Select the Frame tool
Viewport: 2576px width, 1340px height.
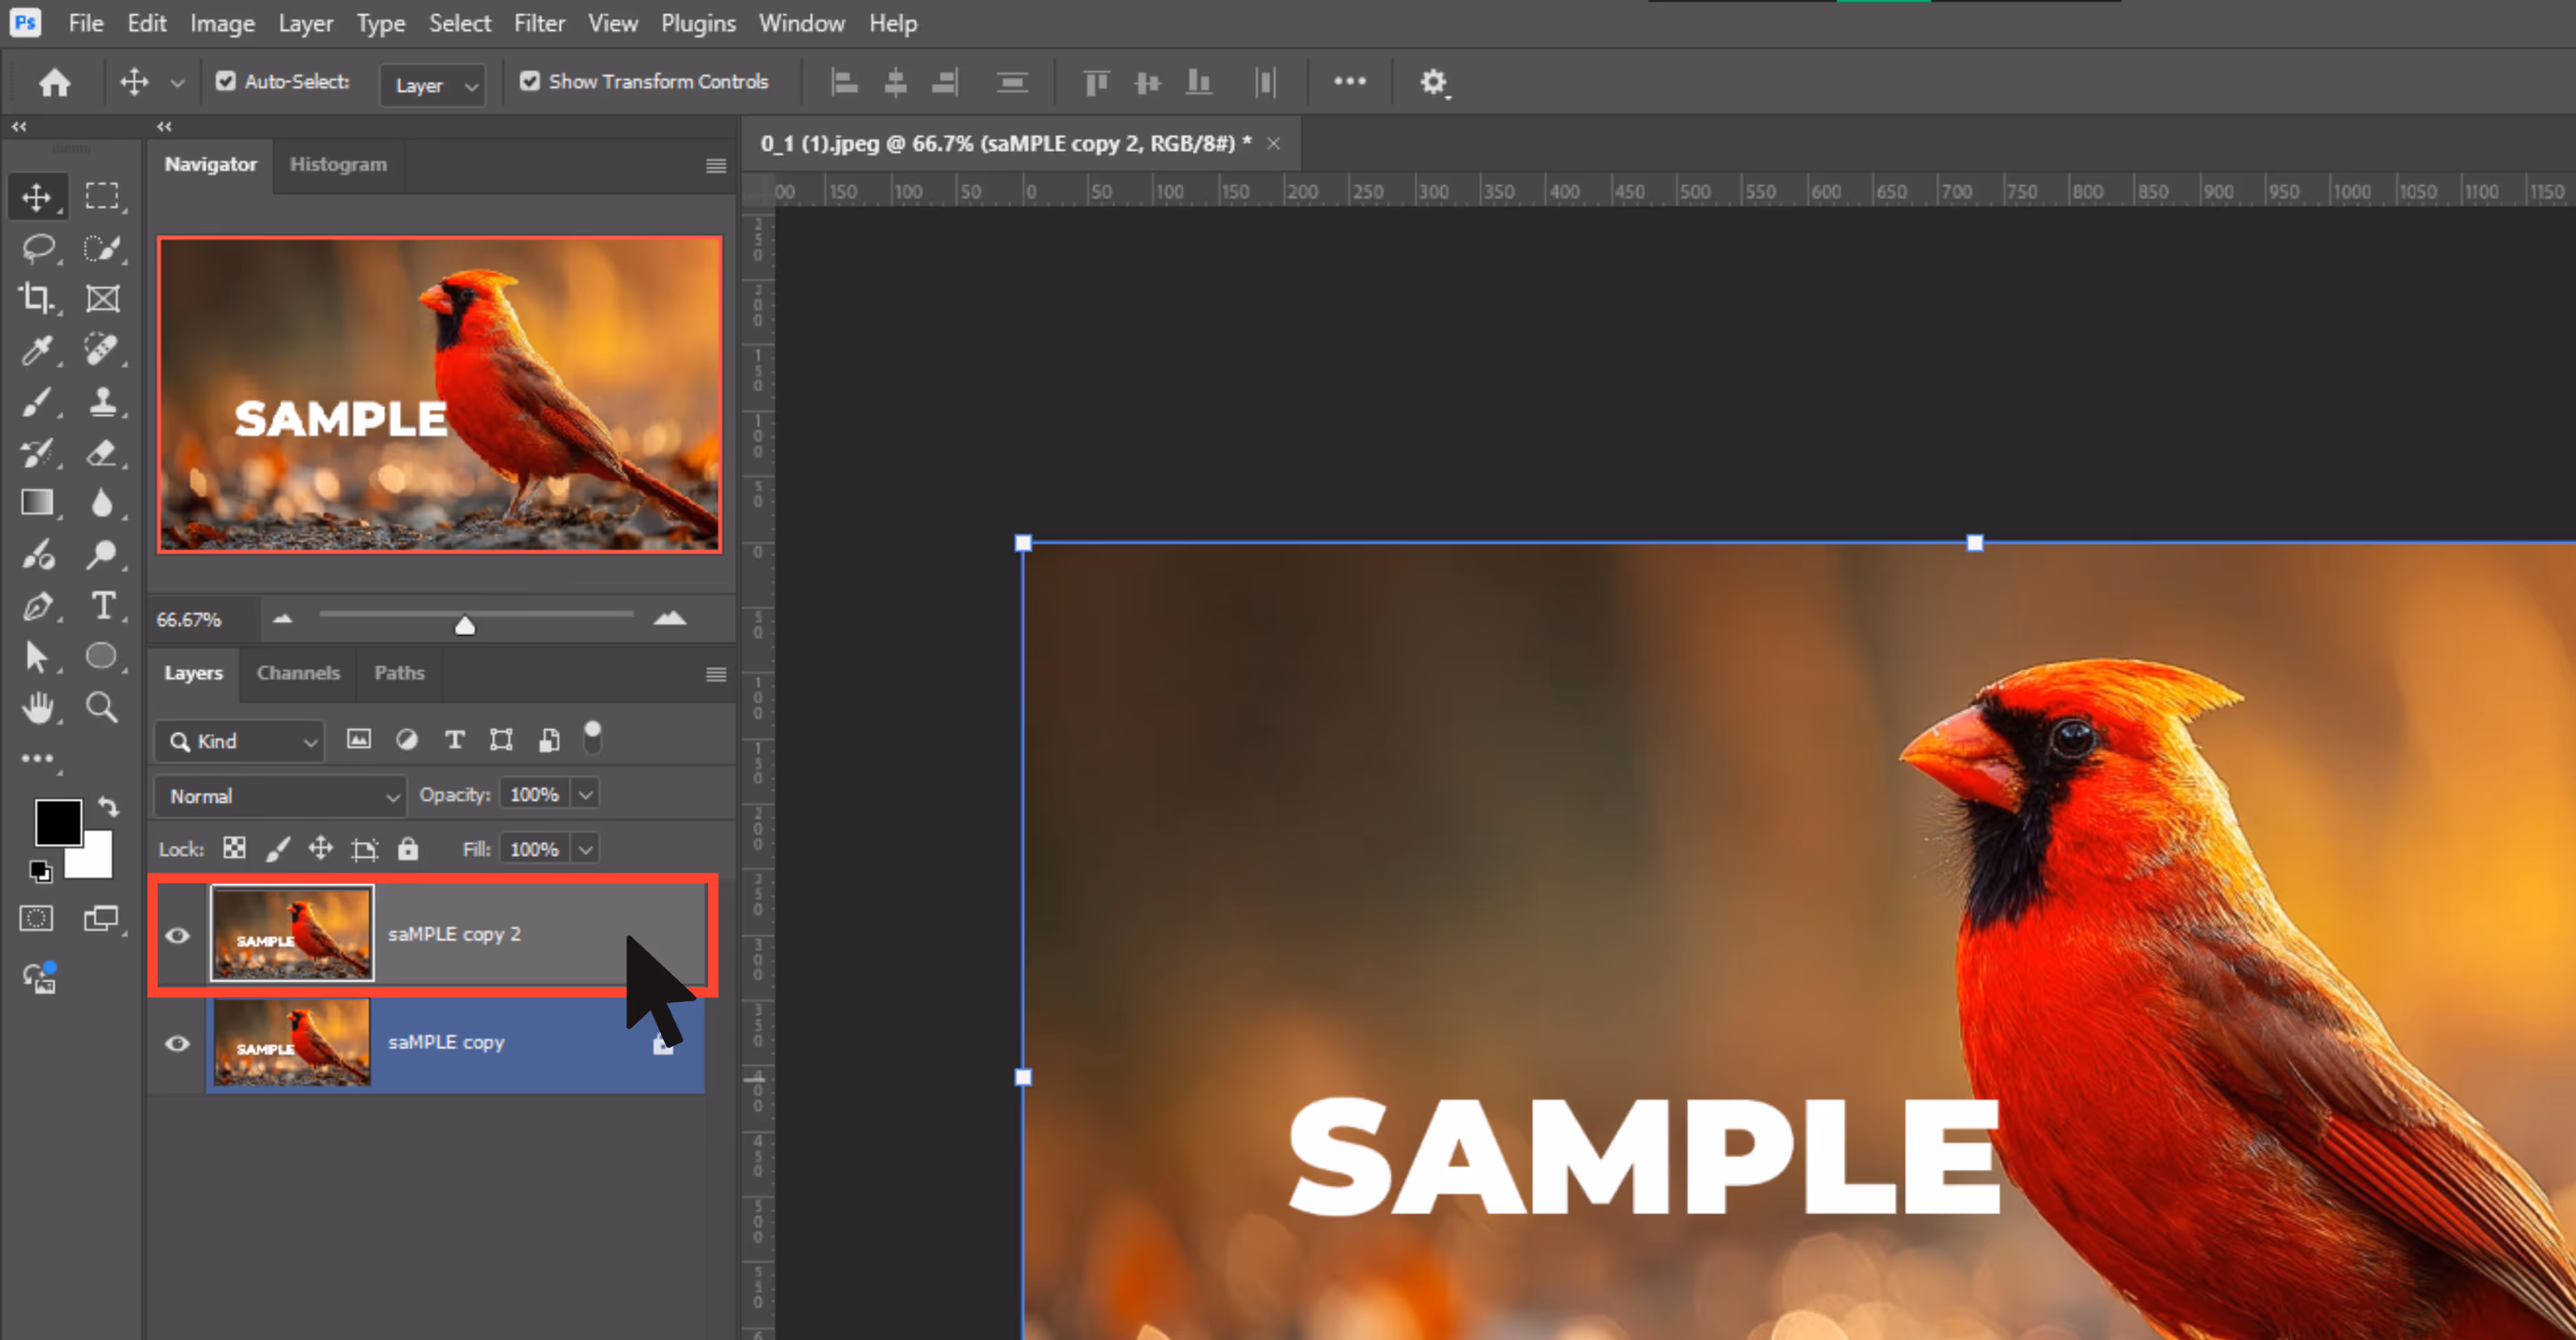coord(102,298)
